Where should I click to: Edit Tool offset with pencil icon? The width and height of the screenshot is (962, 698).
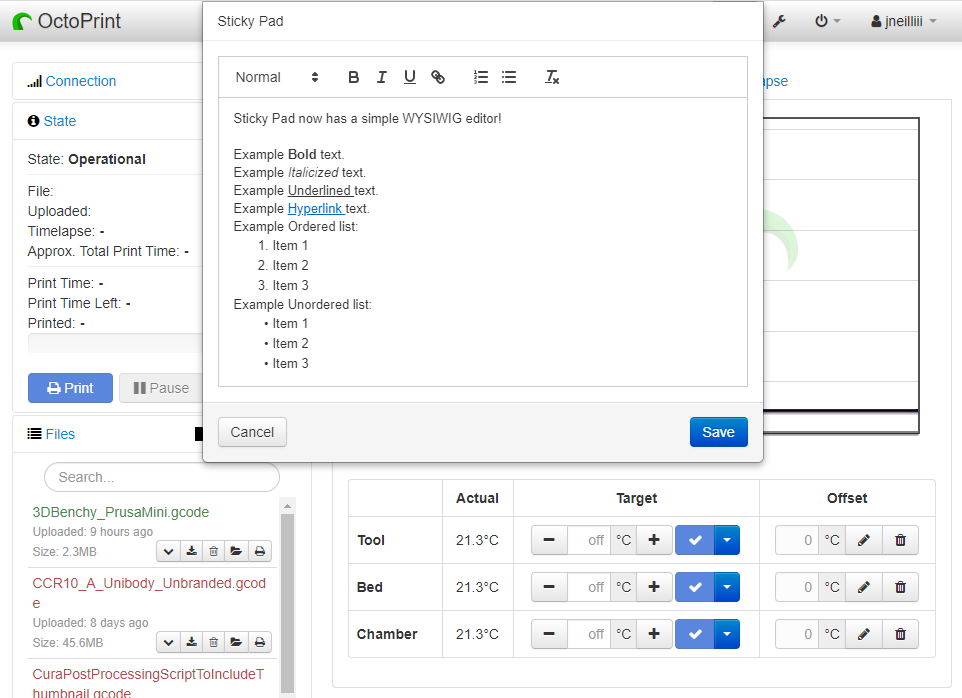pyautogui.click(x=864, y=540)
